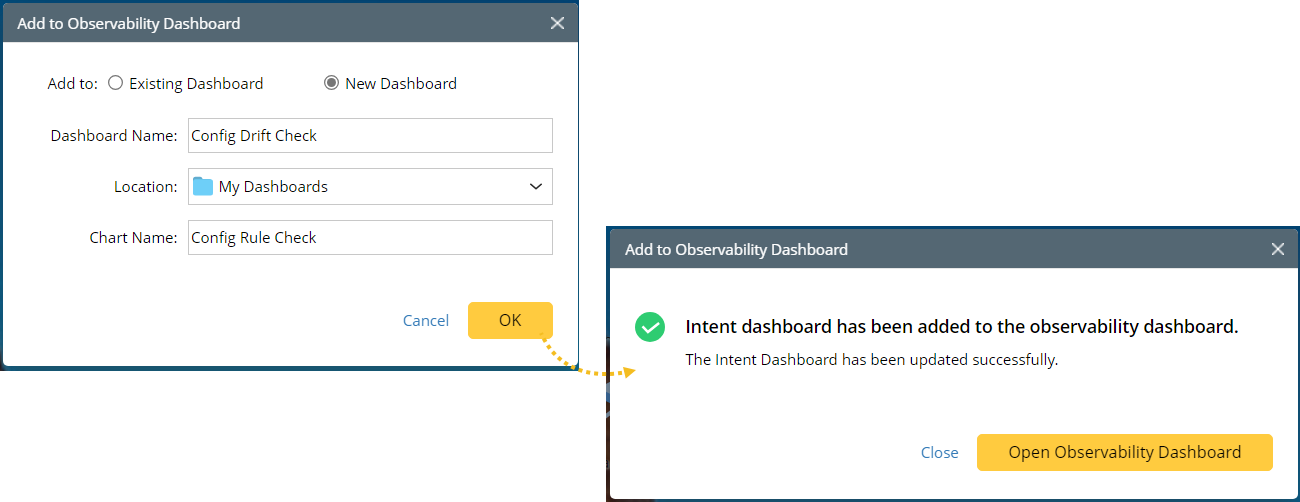The height and width of the screenshot is (502, 1300).
Task: Click the blue folder icon in Location
Action: (203, 186)
